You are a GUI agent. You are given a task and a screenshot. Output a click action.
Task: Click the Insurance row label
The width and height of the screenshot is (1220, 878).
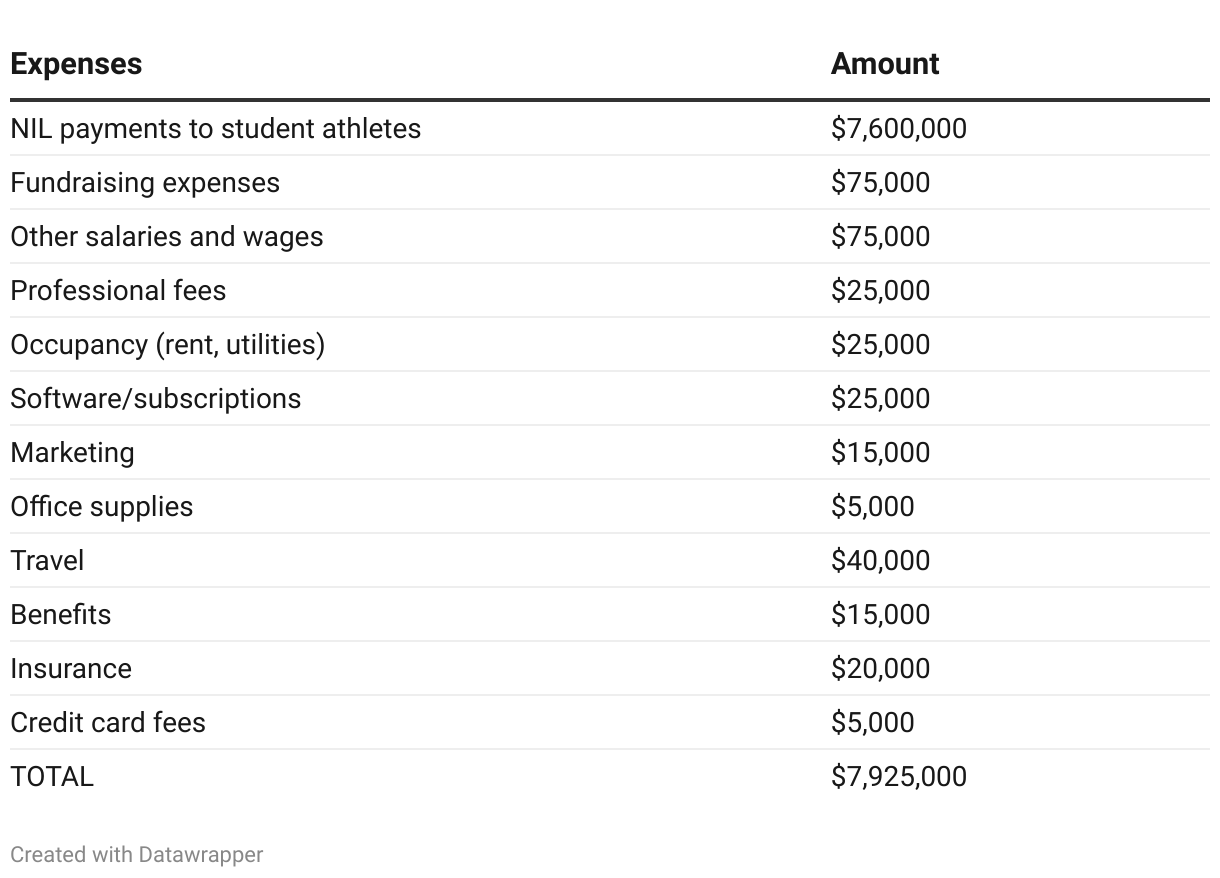point(70,669)
